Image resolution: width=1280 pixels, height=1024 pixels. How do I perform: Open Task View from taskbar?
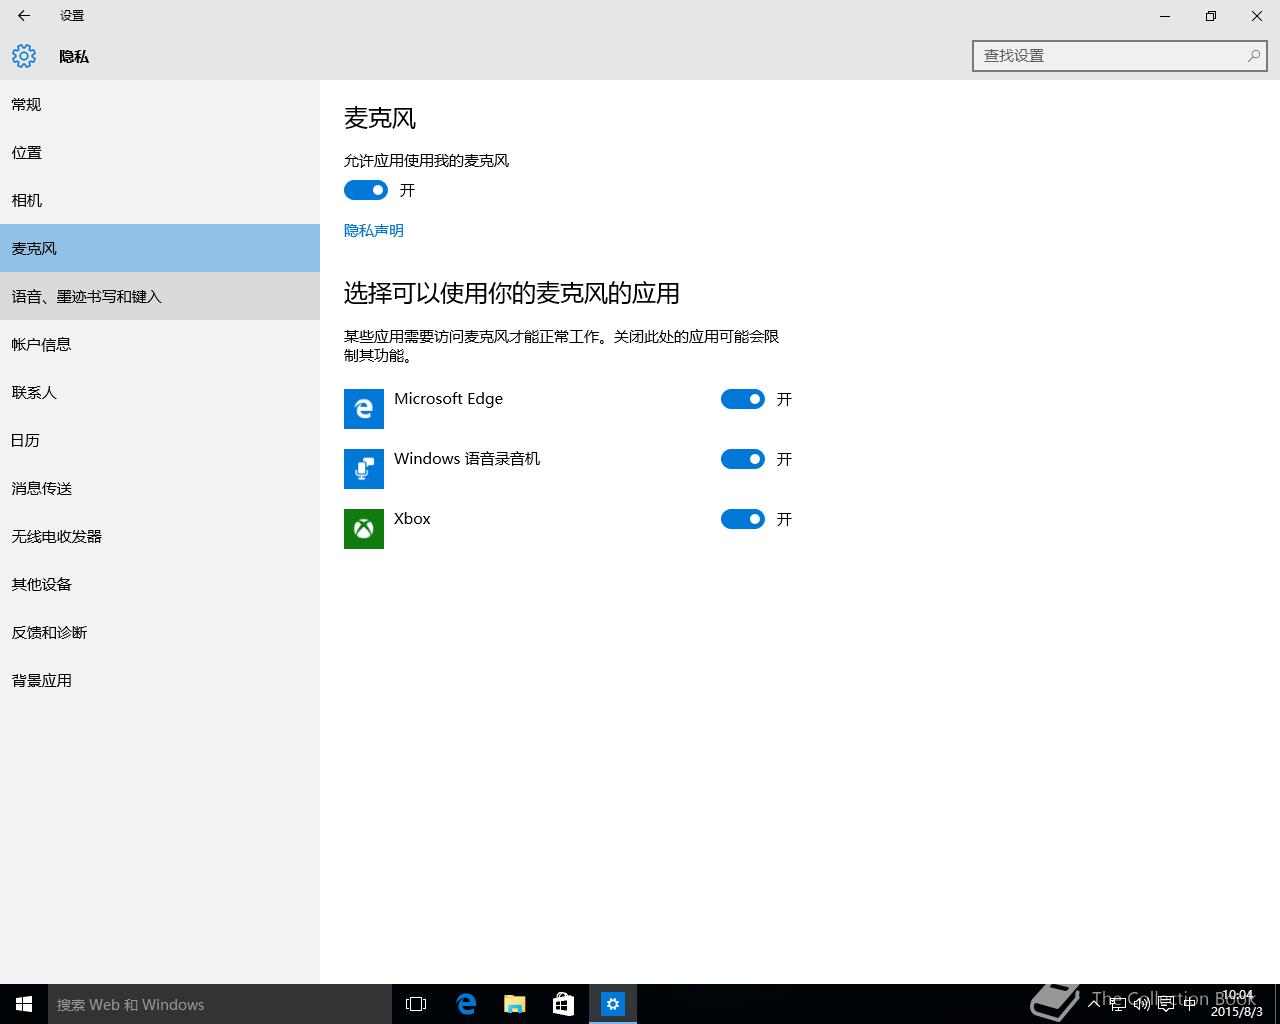point(416,1004)
